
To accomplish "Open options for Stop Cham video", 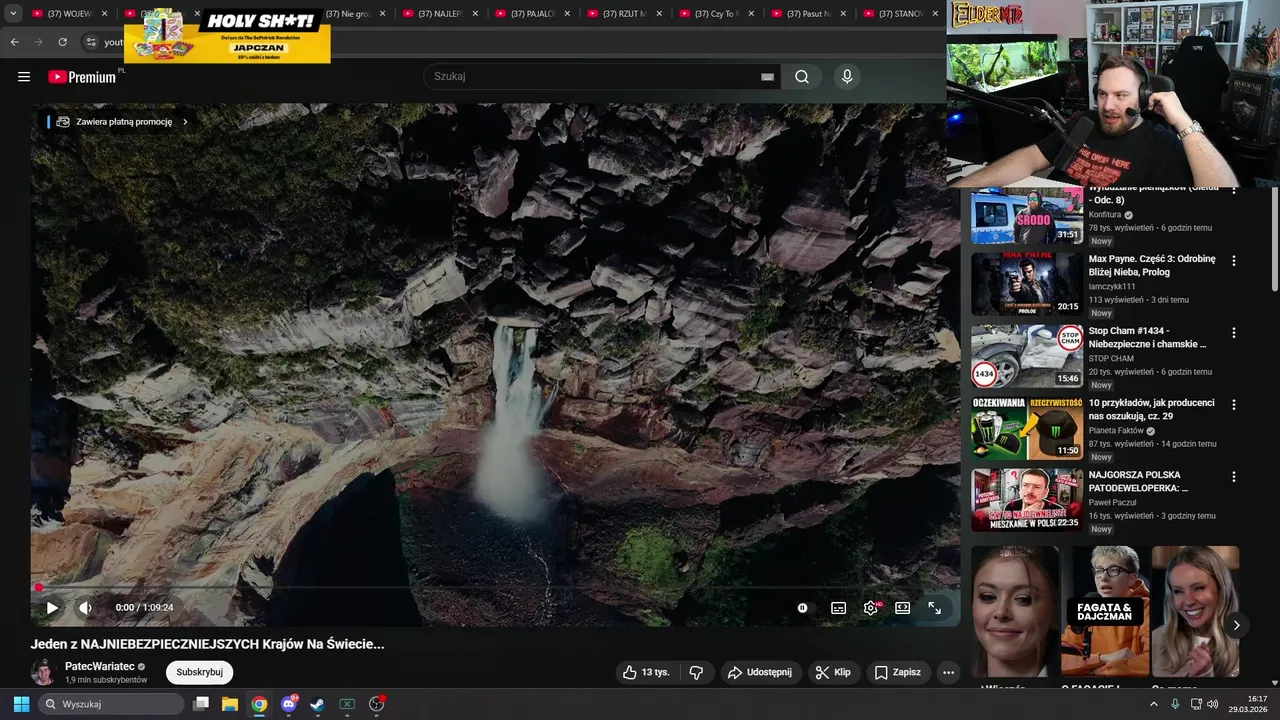I will click(x=1234, y=333).
